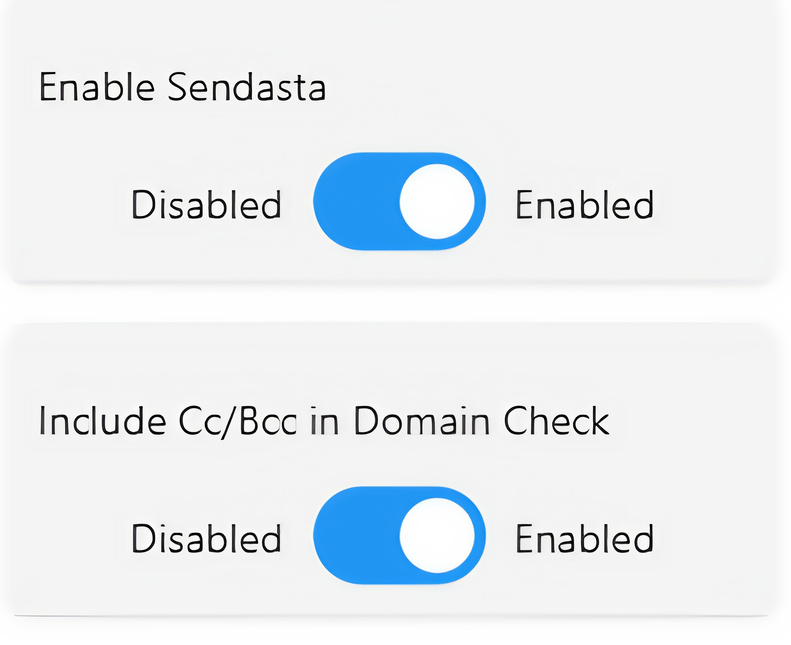Click the word Sendasta in first heading
791x645 pixels.
[246, 88]
